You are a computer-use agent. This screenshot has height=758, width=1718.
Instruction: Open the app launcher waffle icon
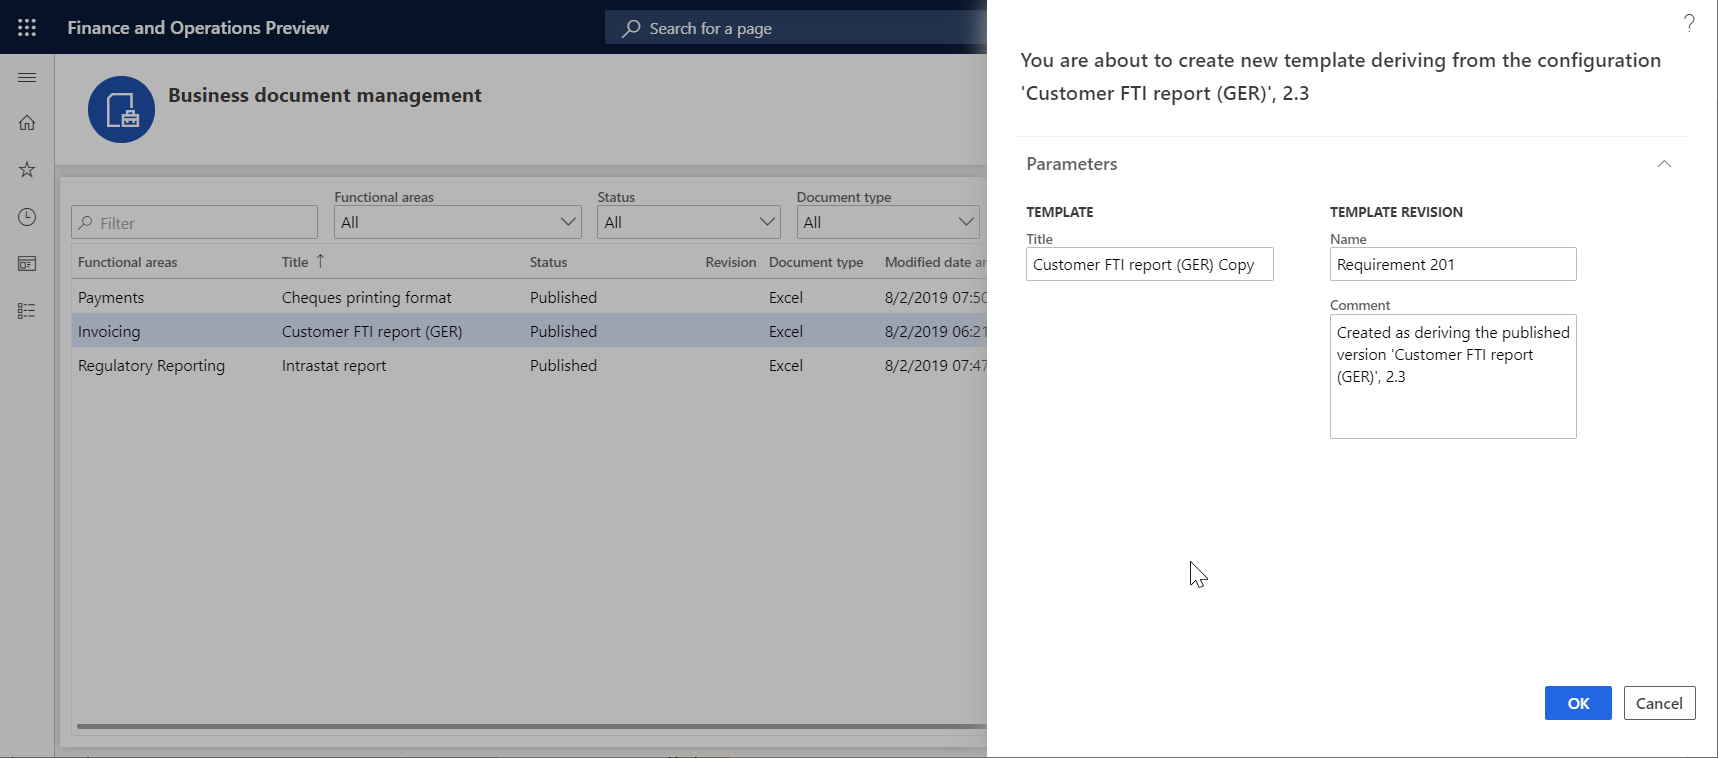pos(27,28)
